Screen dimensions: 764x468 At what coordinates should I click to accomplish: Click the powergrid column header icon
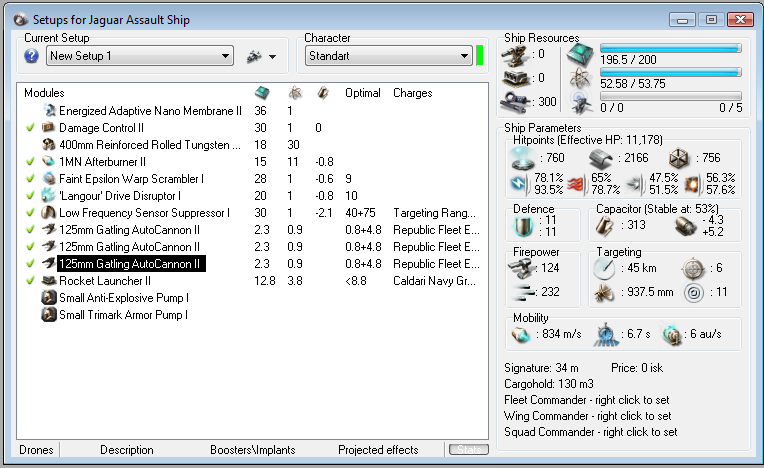coord(294,93)
